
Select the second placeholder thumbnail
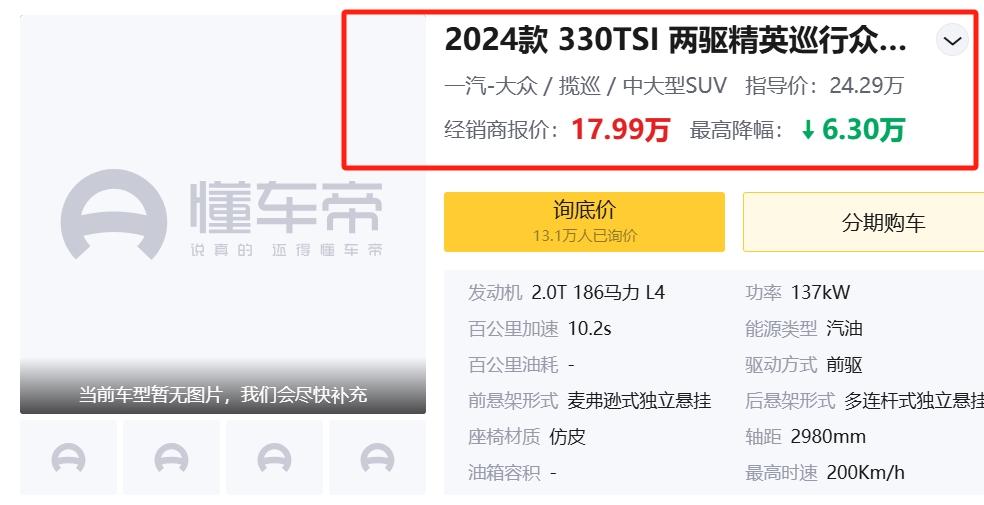click(171, 457)
